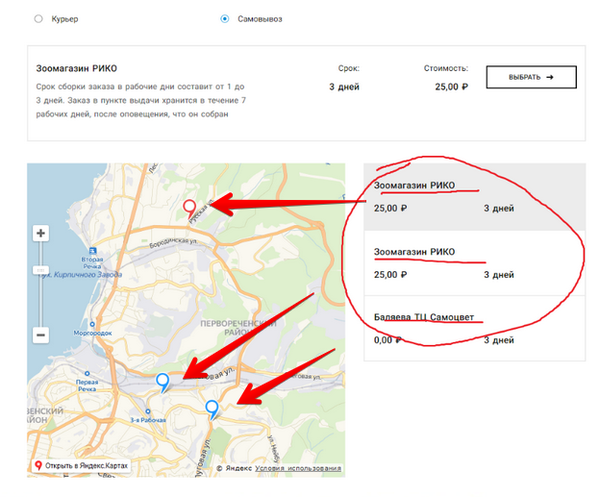Click the ВЫБРАТЬ button
Image resolution: width=600 pixels, height=497 pixels.
(x=531, y=77)
